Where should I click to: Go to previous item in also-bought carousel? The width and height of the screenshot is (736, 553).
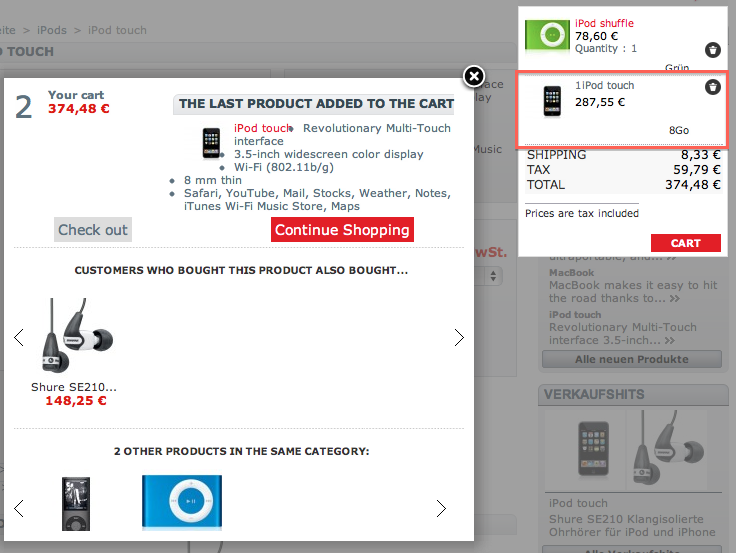point(19,337)
